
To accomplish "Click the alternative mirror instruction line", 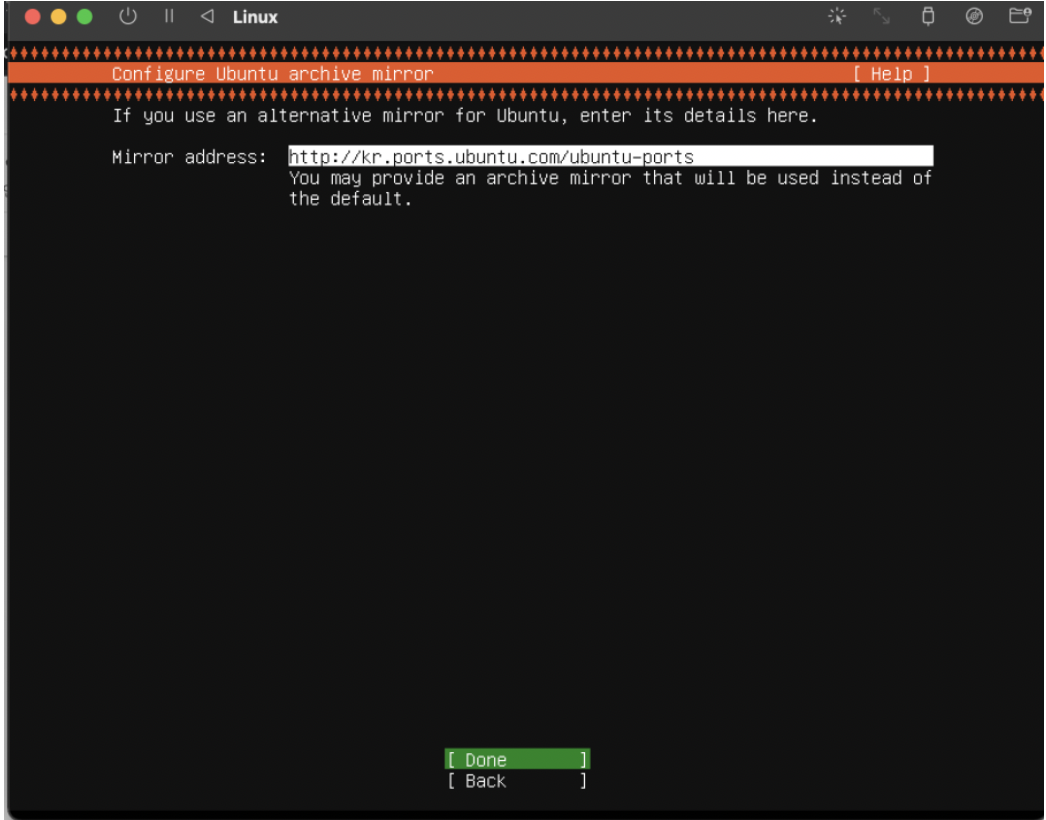I will point(464,116).
